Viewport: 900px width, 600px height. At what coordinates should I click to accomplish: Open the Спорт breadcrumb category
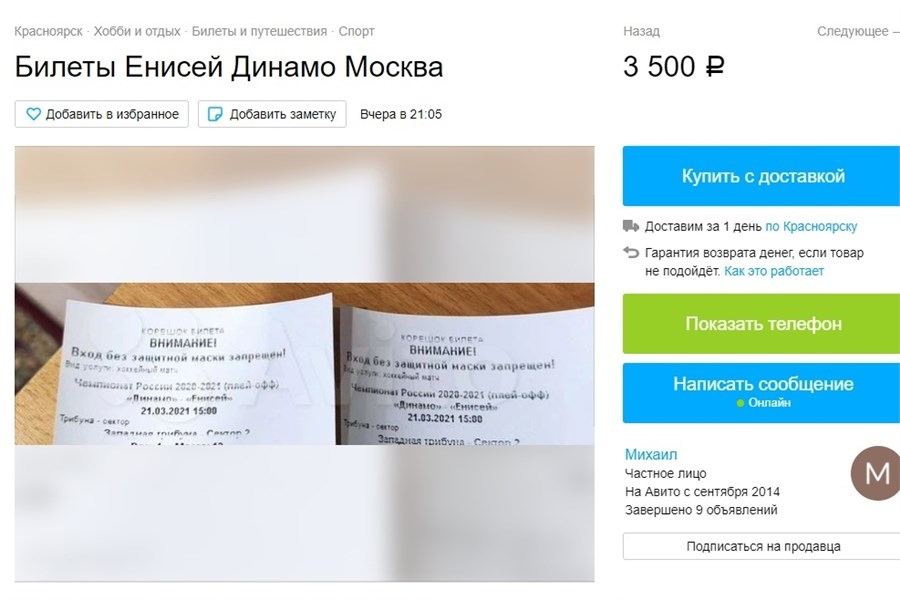pos(356,32)
